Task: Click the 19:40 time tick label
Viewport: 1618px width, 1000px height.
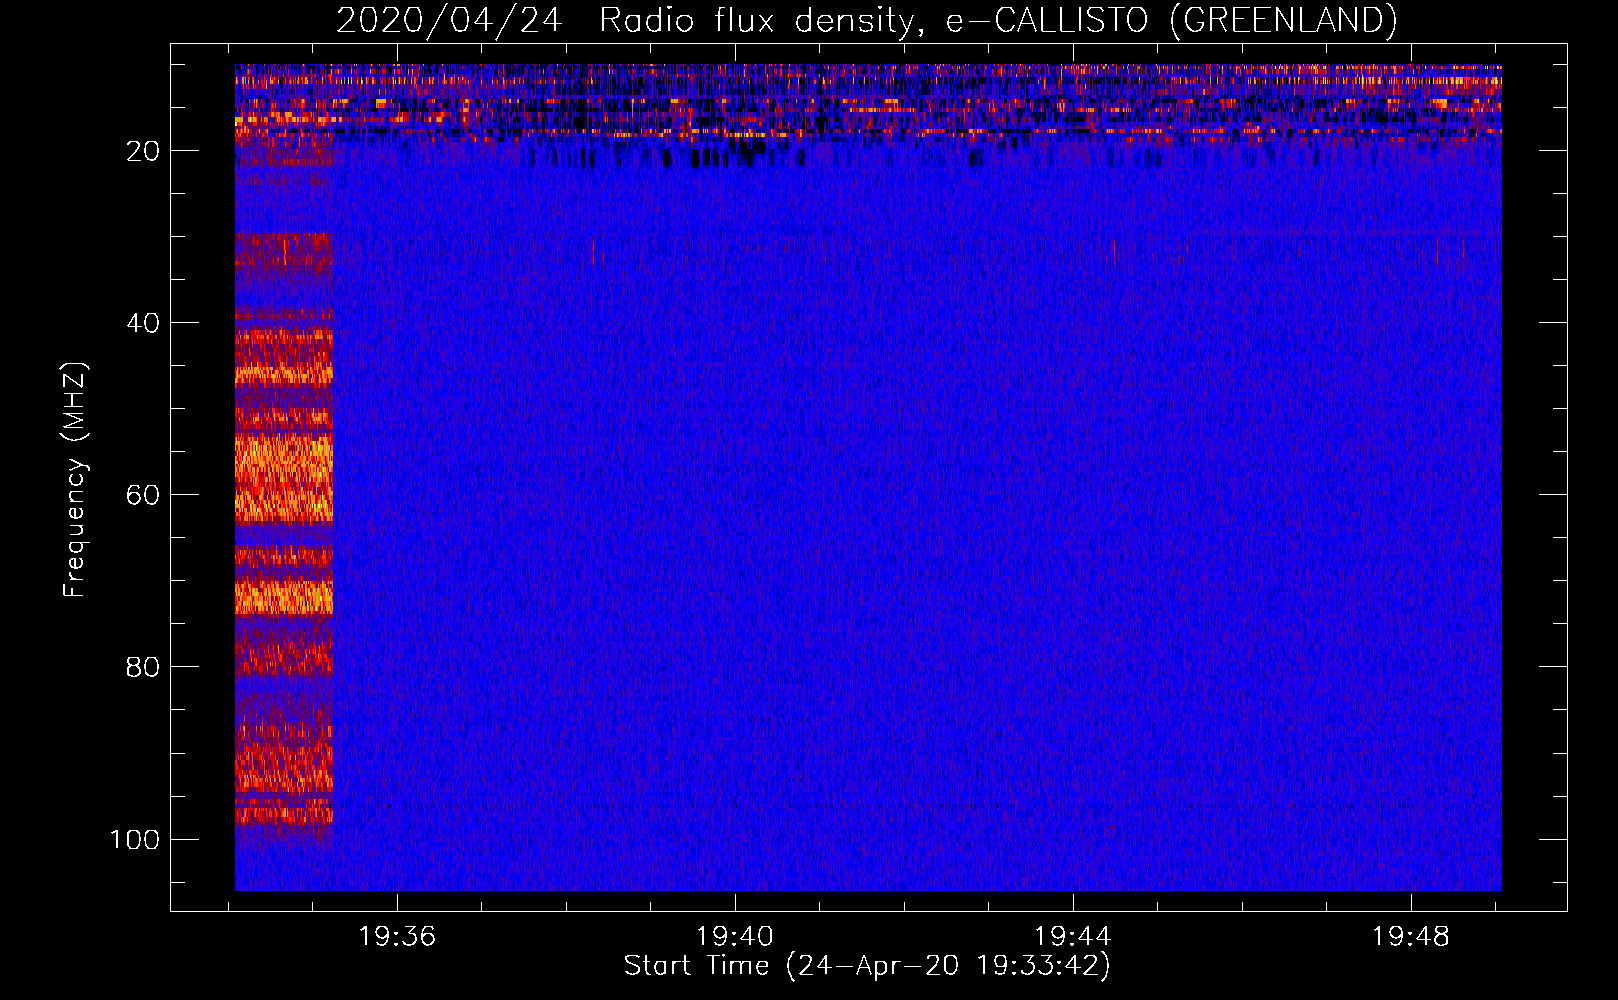Action: [735, 937]
